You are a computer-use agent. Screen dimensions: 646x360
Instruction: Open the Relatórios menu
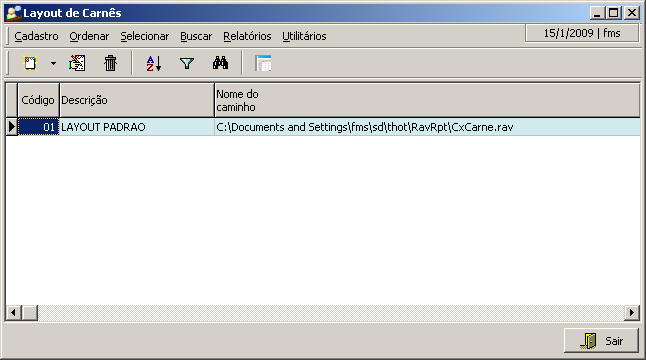(247, 36)
